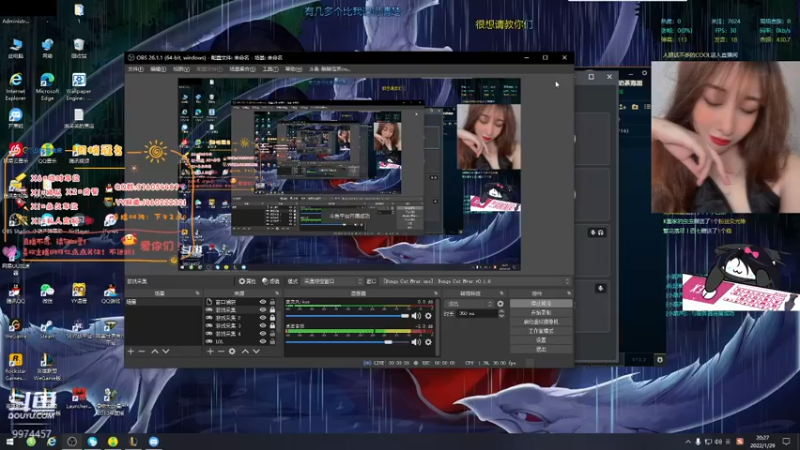The height and width of the screenshot is (450, 800).
Task: Open Internet Explorer desktop icon
Action: [x=16, y=86]
